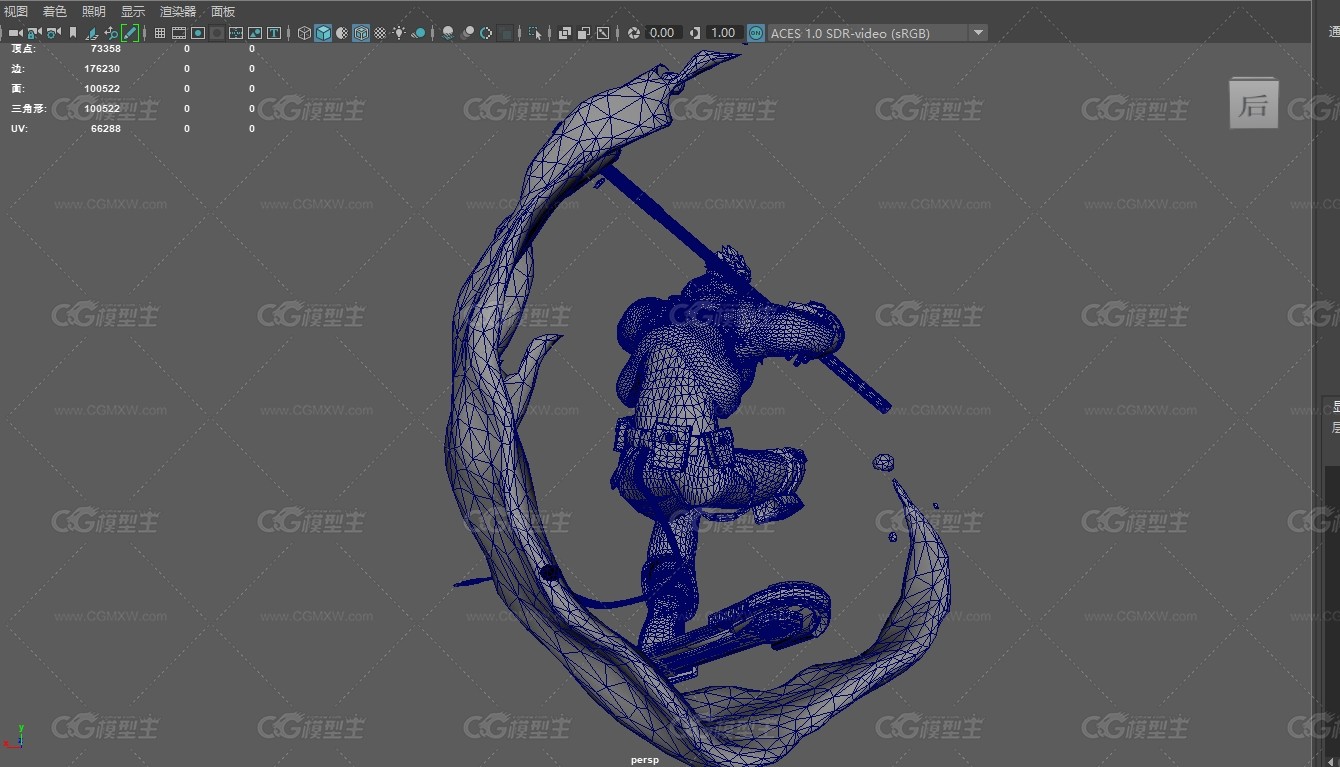
Task: Open the 视图 (View) panel menu
Action: pos(16,11)
